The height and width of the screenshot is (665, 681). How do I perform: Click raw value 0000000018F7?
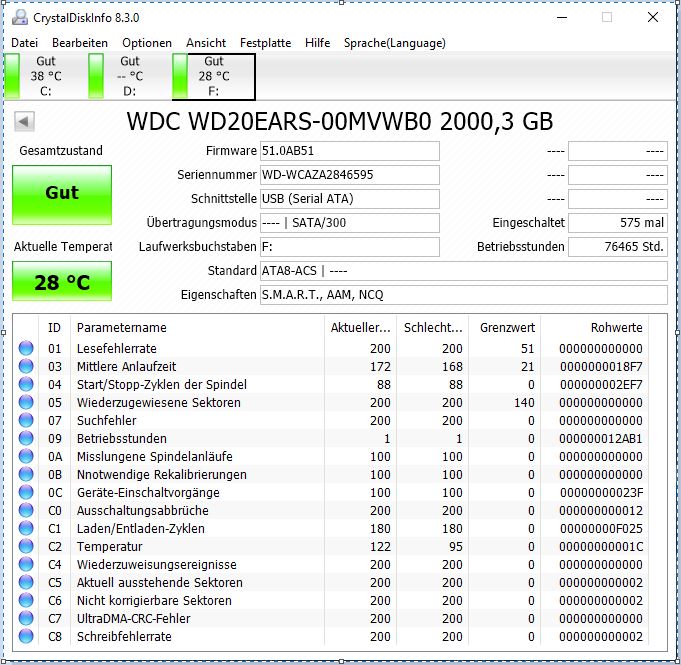pos(601,367)
